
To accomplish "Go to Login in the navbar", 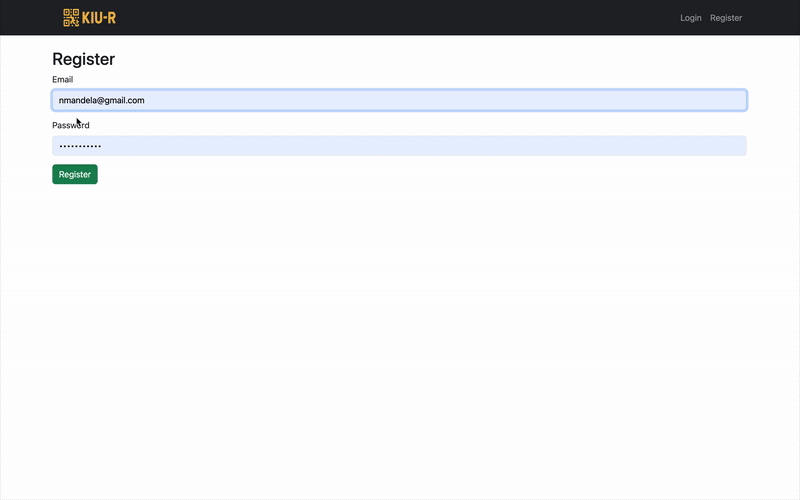I will (690, 18).
